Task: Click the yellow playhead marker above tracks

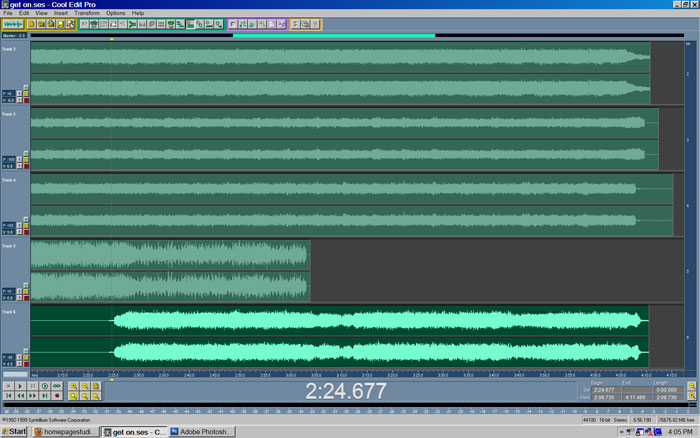Action: tap(112, 39)
